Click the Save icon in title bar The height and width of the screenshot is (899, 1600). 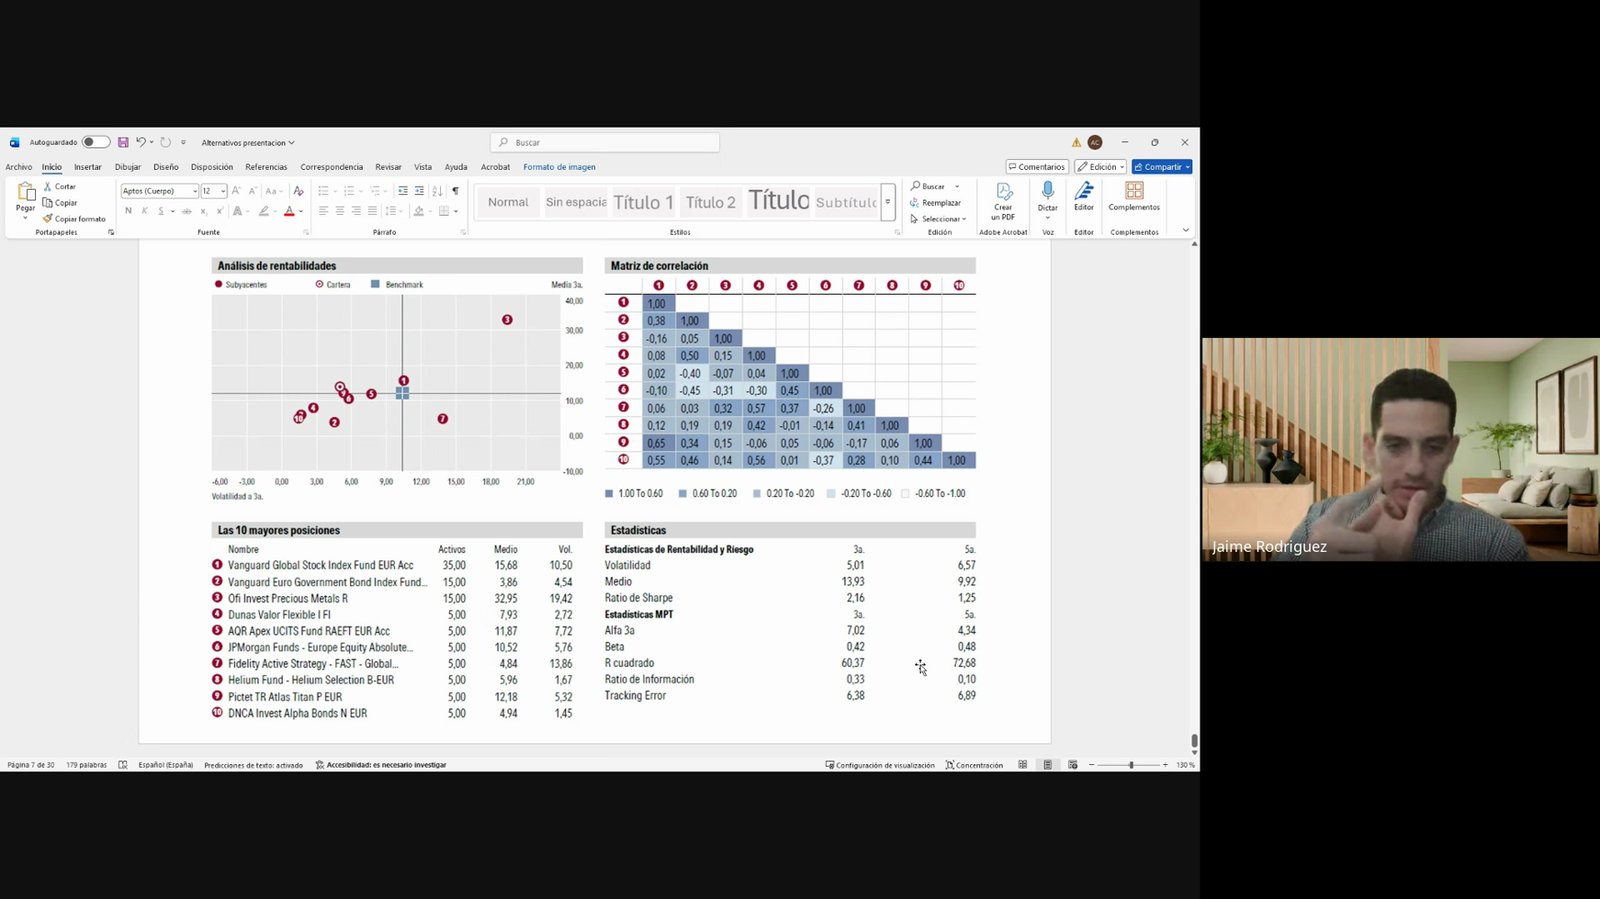[x=123, y=142]
